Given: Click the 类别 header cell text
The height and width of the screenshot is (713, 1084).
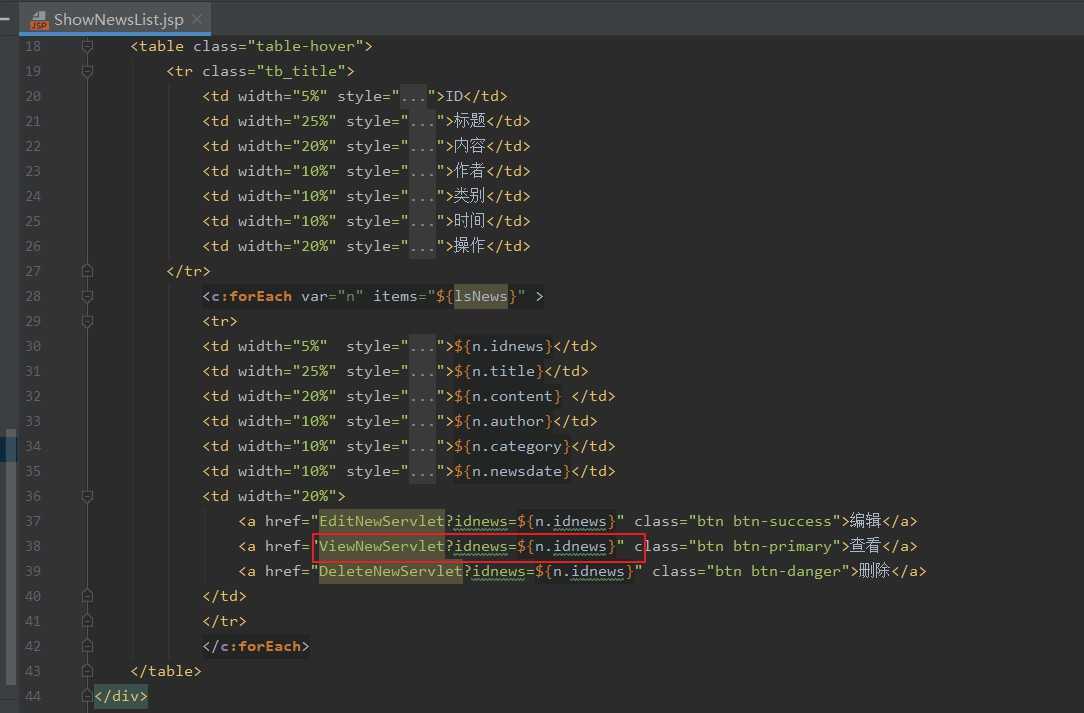Looking at the screenshot, I should pos(469,196).
